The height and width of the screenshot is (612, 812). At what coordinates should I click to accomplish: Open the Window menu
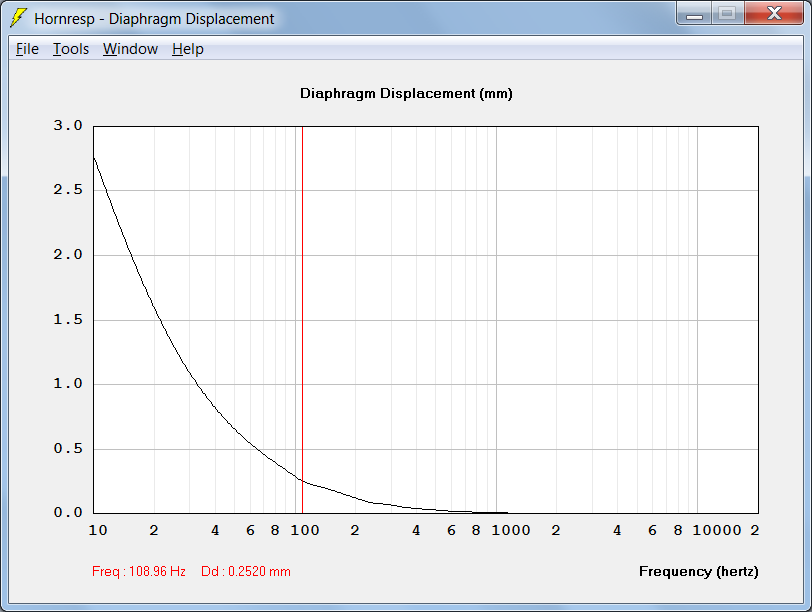tap(130, 49)
